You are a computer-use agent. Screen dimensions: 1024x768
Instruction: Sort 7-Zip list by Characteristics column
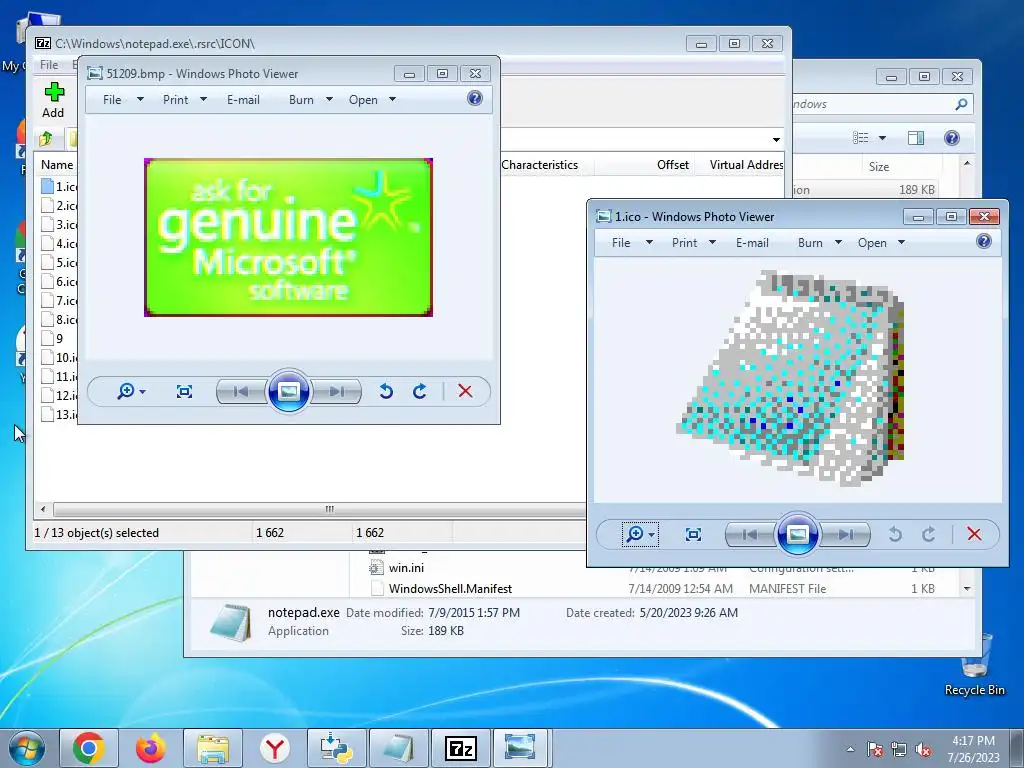pos(539,165)
